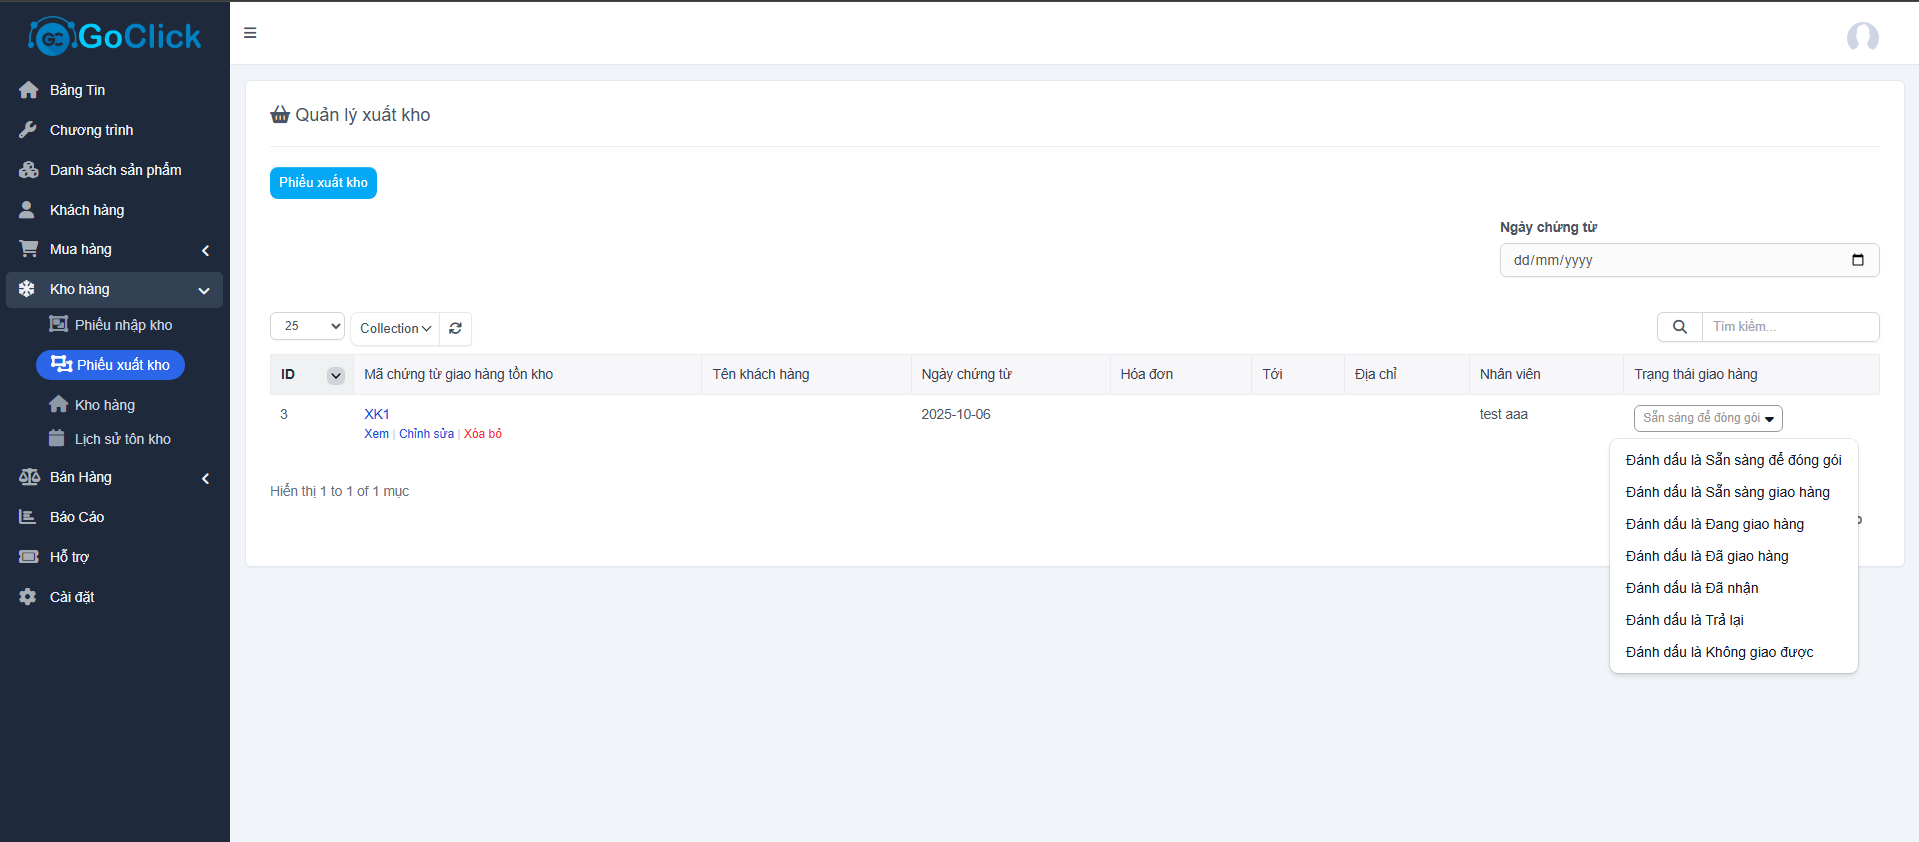Open the user avatar profile menu

pos(1862,37)
